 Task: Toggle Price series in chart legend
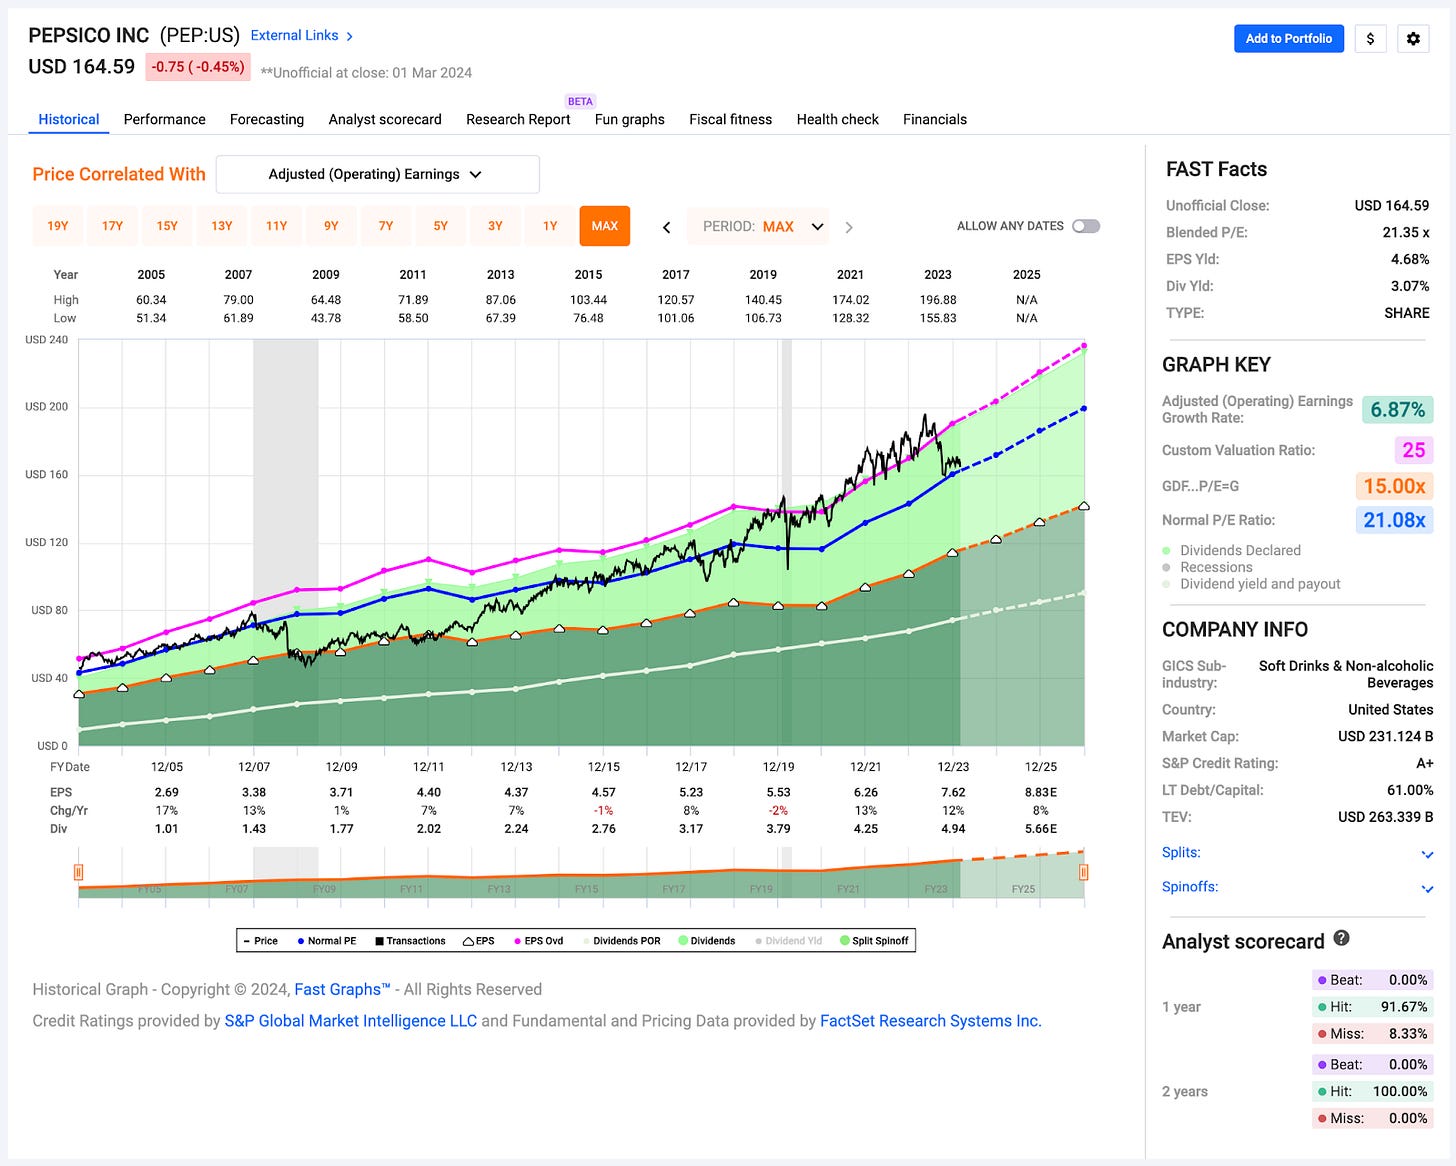tap(261, 941)
